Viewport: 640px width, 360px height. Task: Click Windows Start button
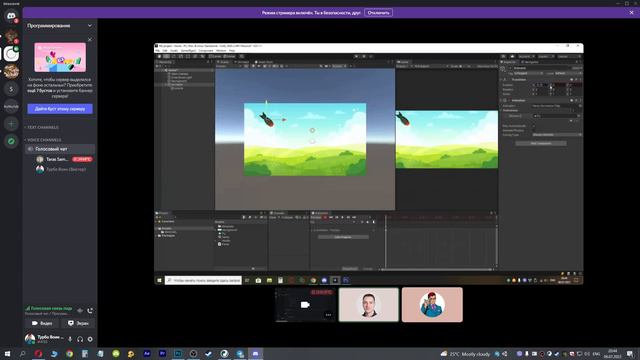7,353
